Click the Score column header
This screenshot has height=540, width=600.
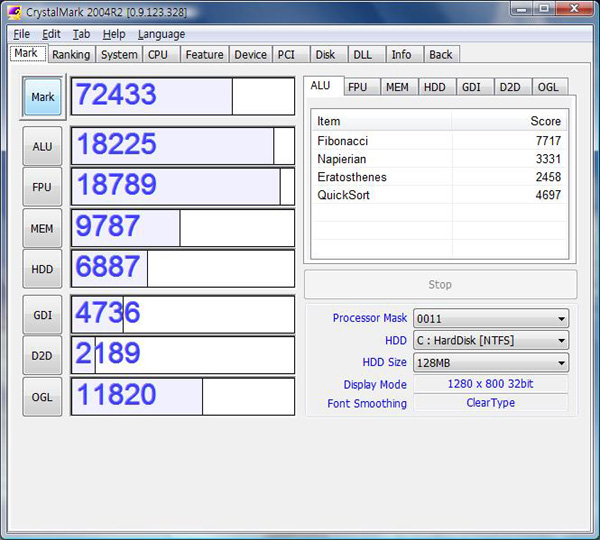tap(509, 121)
